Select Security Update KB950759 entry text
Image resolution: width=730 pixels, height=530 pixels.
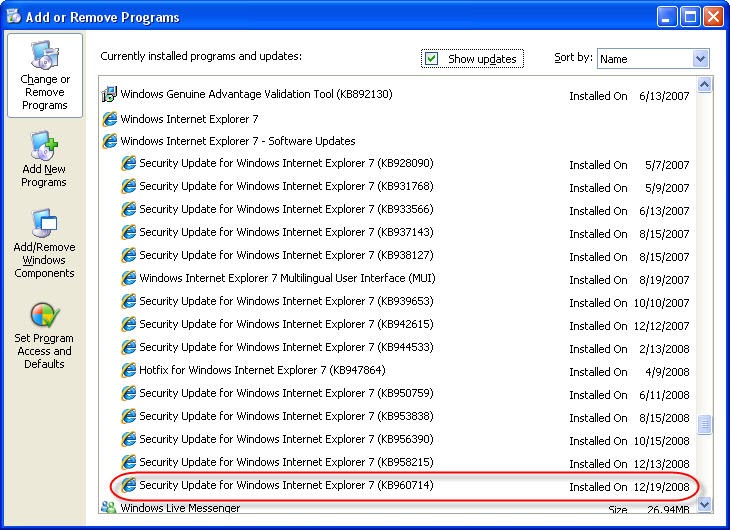pos(286,394)
